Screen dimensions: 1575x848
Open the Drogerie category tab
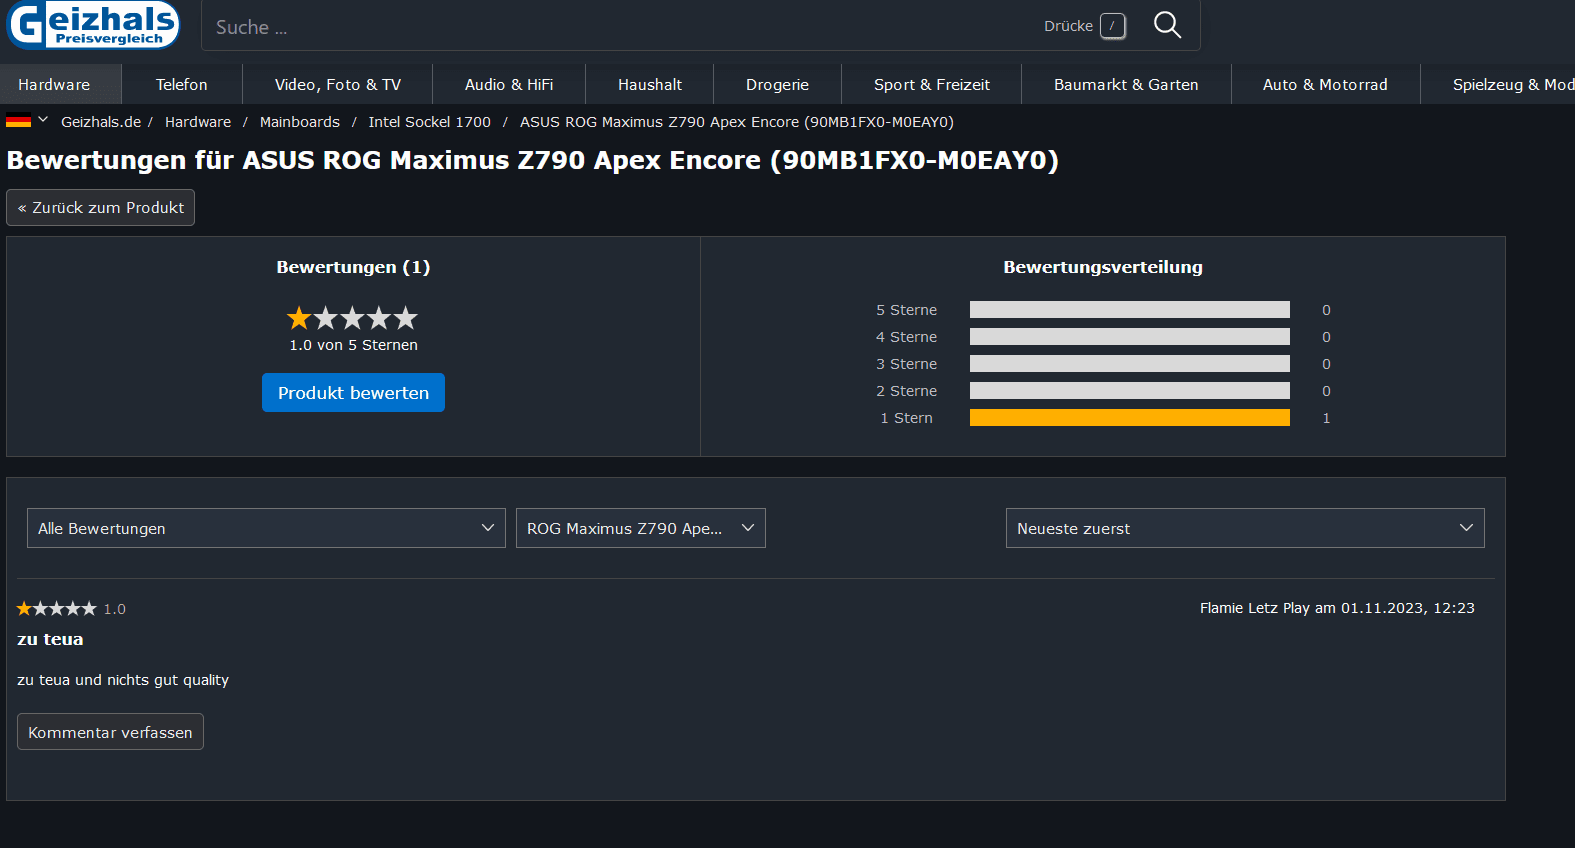[777, 85]
